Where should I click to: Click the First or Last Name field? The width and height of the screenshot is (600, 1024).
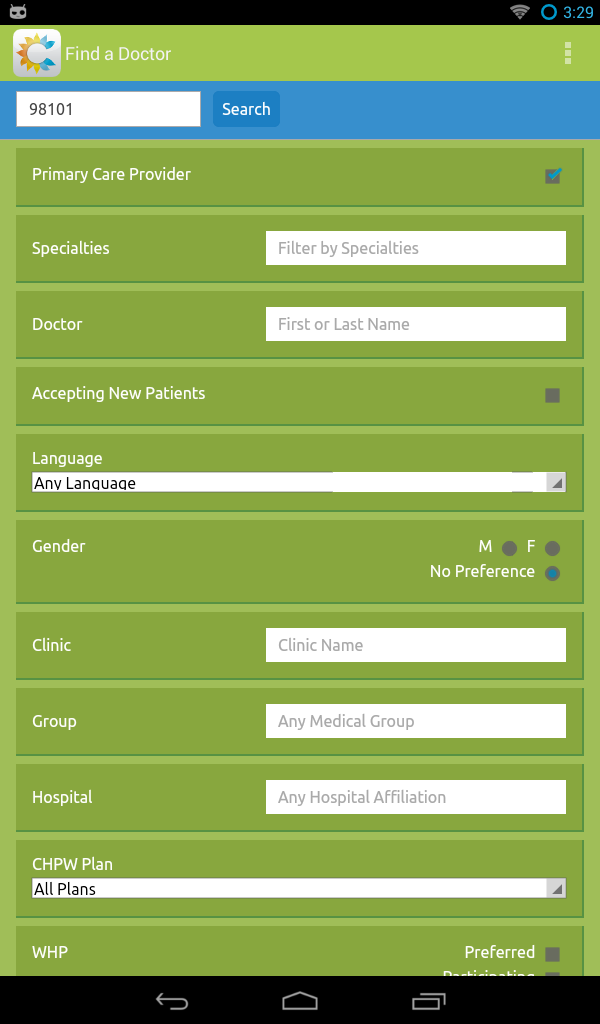point(415,324)
